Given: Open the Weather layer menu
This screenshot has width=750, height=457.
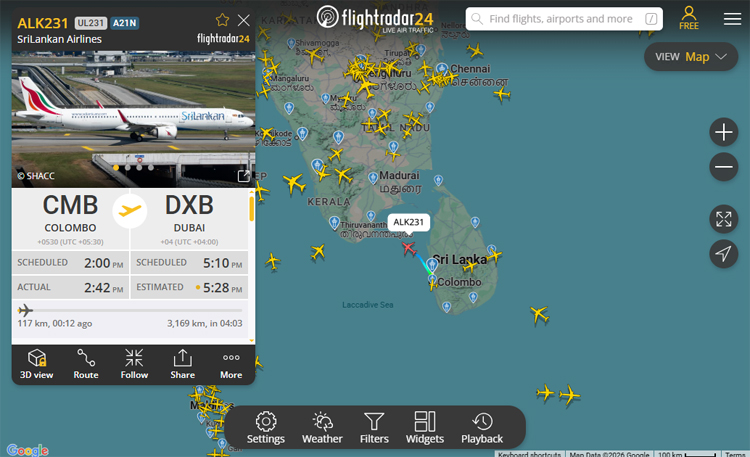Looking at the screenshot, I should click(x=322, y=427).
